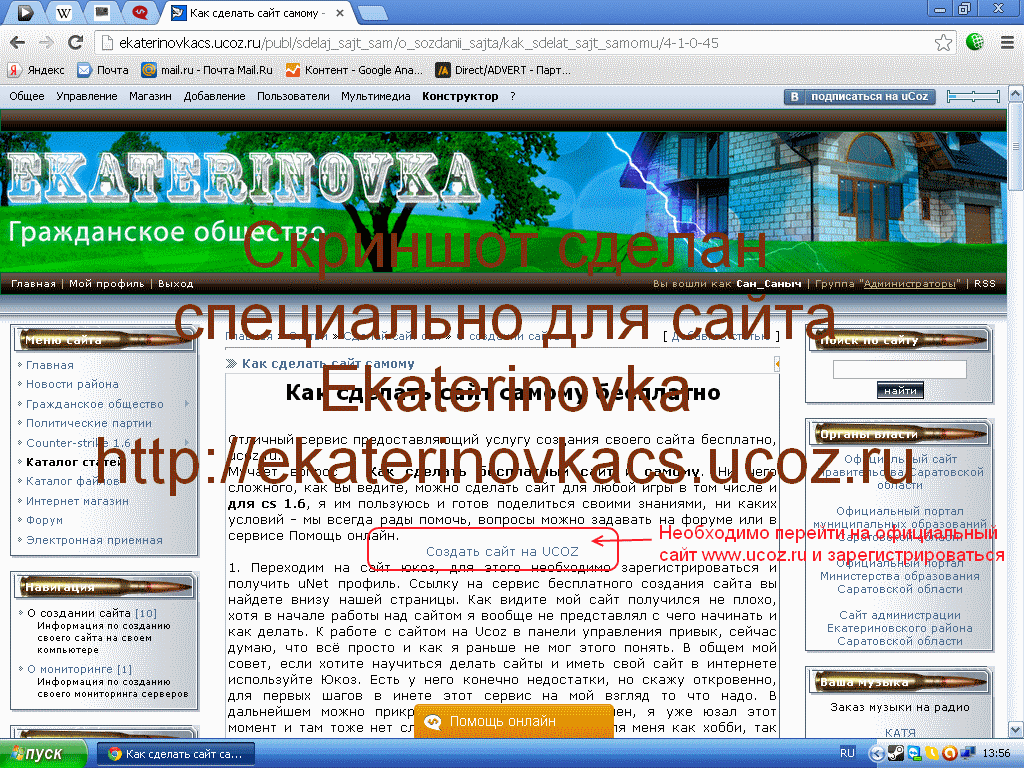Open Мой профиль link
This screenshot has width=1024, height=768.
106,283
